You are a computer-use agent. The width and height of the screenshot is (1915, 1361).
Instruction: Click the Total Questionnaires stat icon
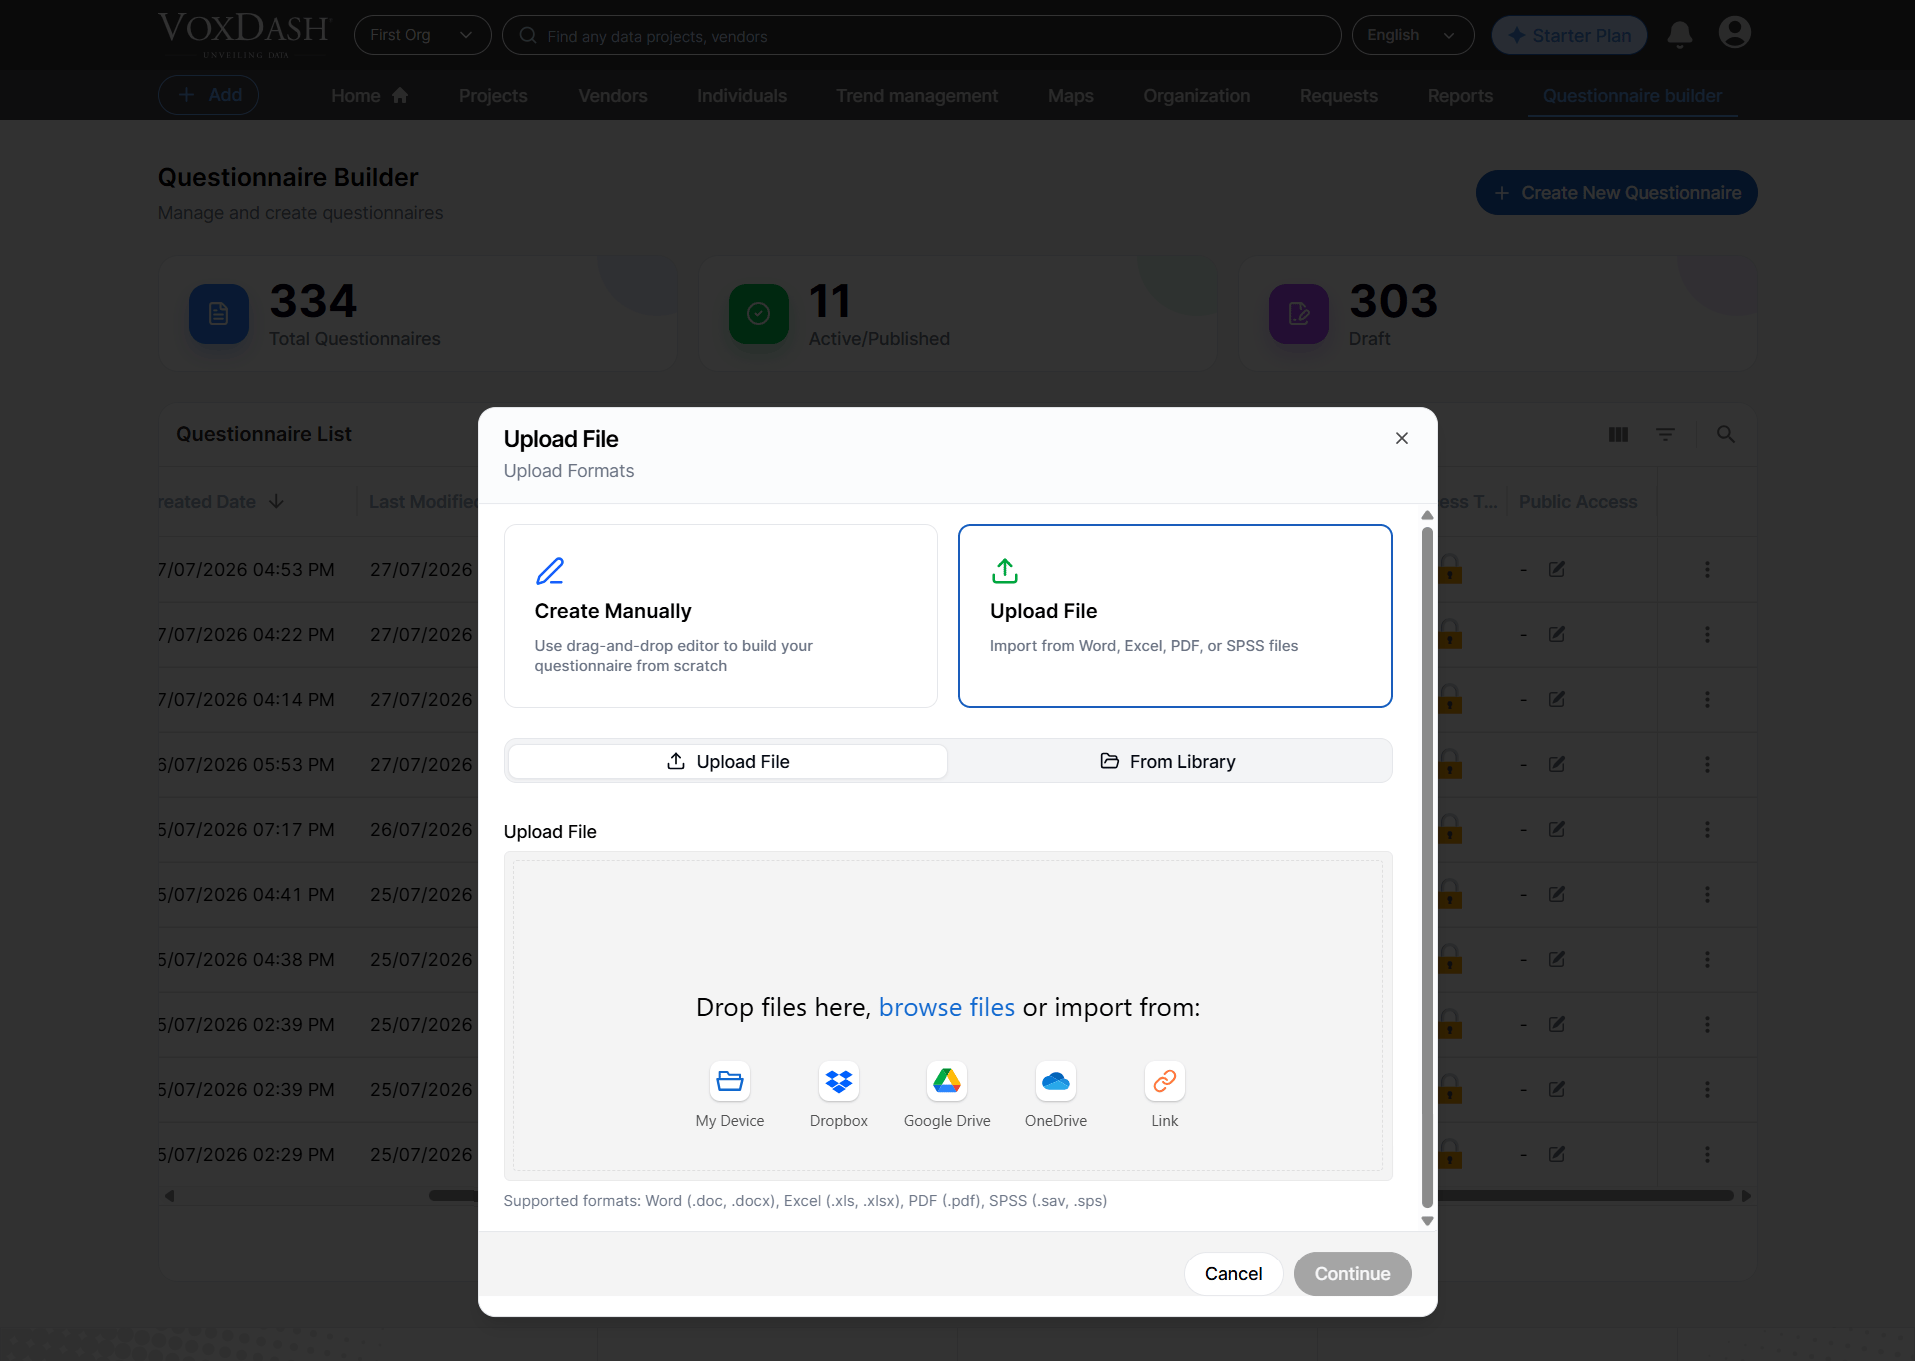coord(218,314)
